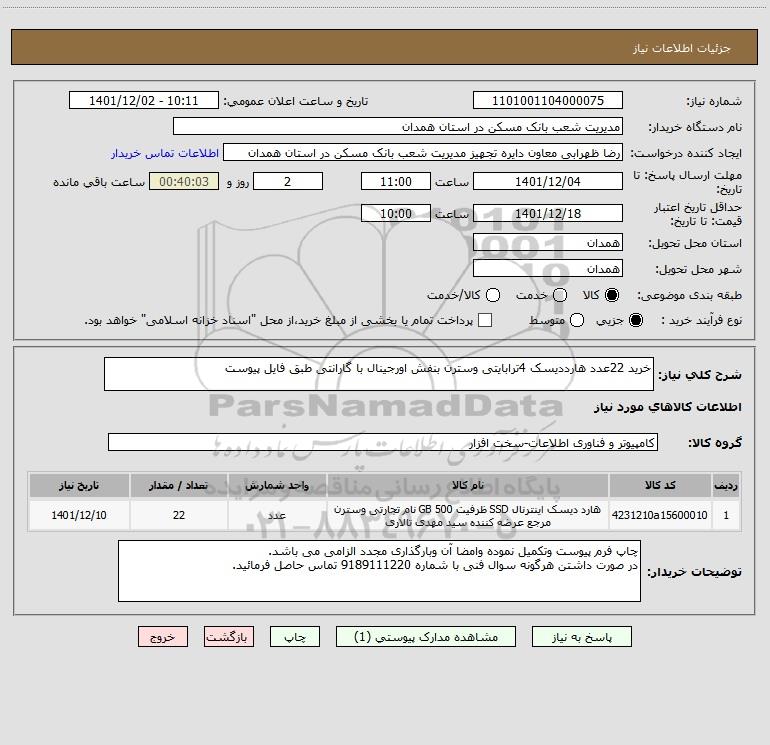Select the جزیی purchase type radio
The width and height of the screenshot is (770, 745).
pyautogui.click(x=635, y=320)
